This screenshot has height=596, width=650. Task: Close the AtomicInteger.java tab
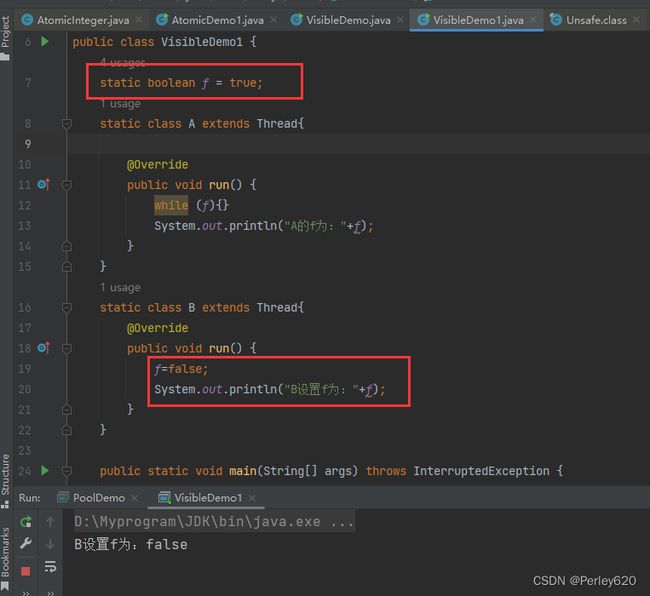(139, 20)
